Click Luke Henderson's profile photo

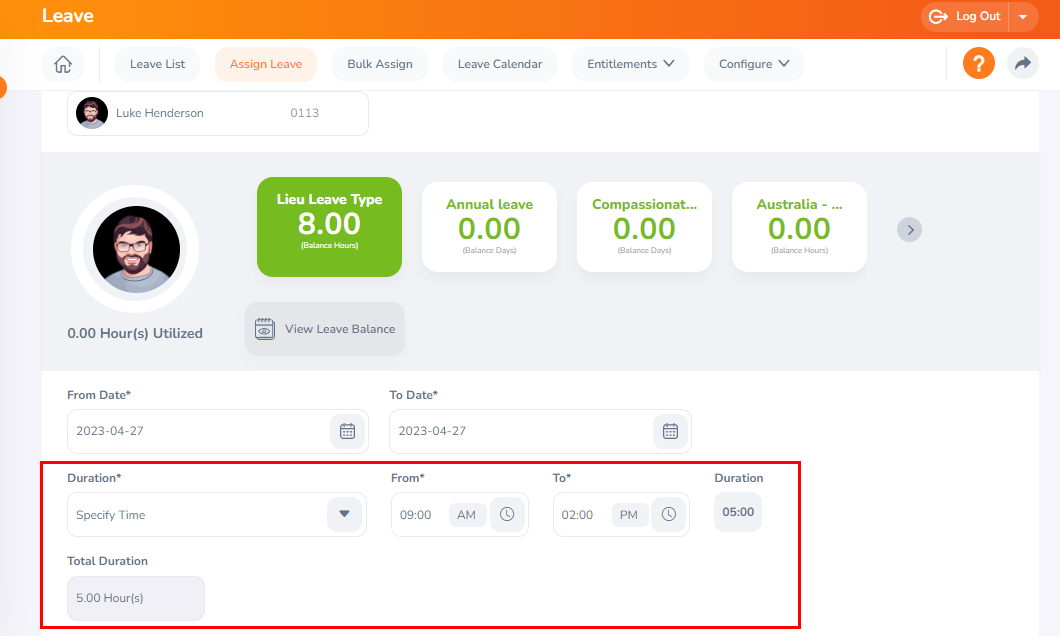[91, 113]
